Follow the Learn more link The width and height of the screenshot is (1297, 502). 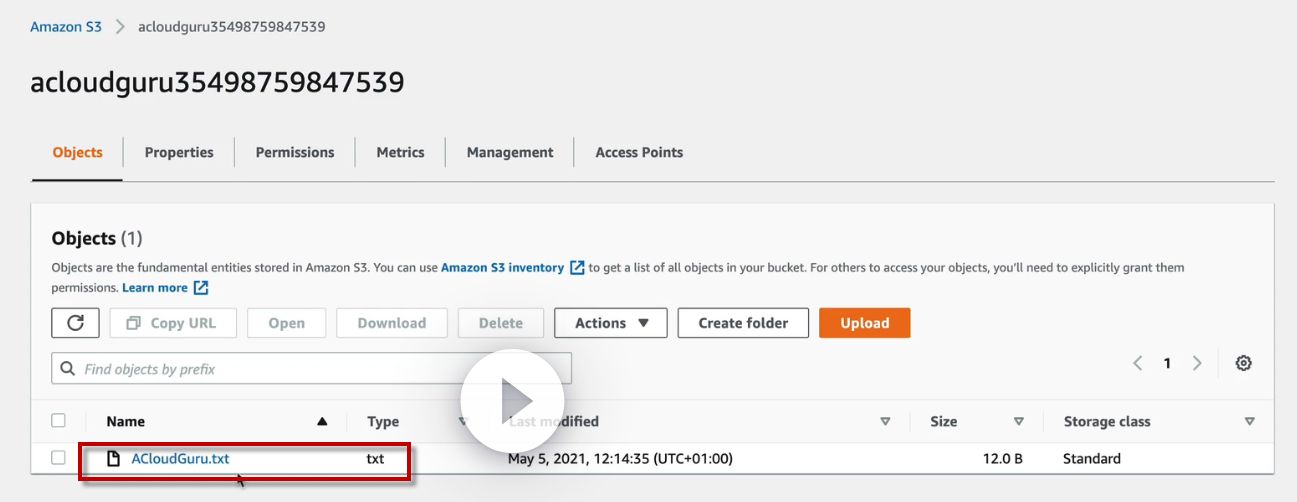(x=155, y=288)
